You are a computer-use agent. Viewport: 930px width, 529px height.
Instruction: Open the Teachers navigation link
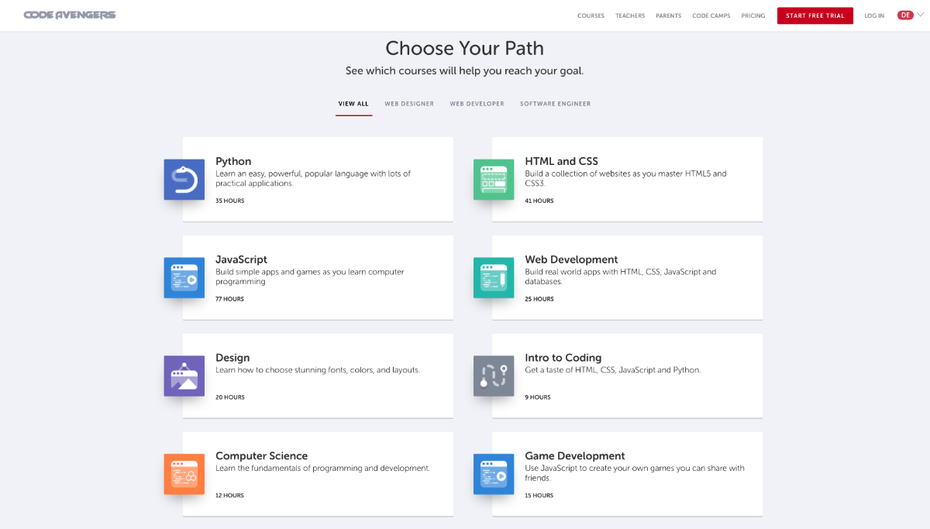tap(630, 16)
